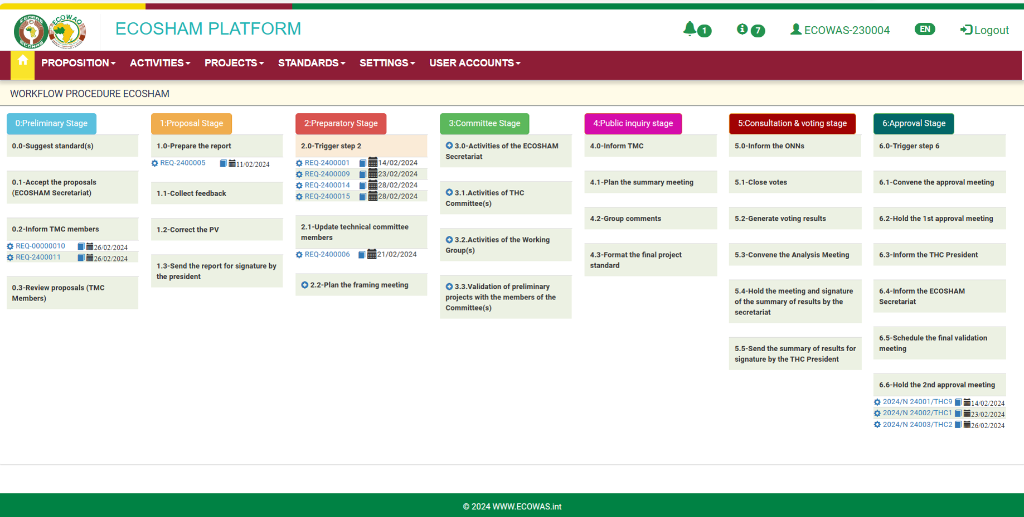Open request link REQ-2400014
The width and height of the screenshot is (1024, 517).
(x=327, y=185)
